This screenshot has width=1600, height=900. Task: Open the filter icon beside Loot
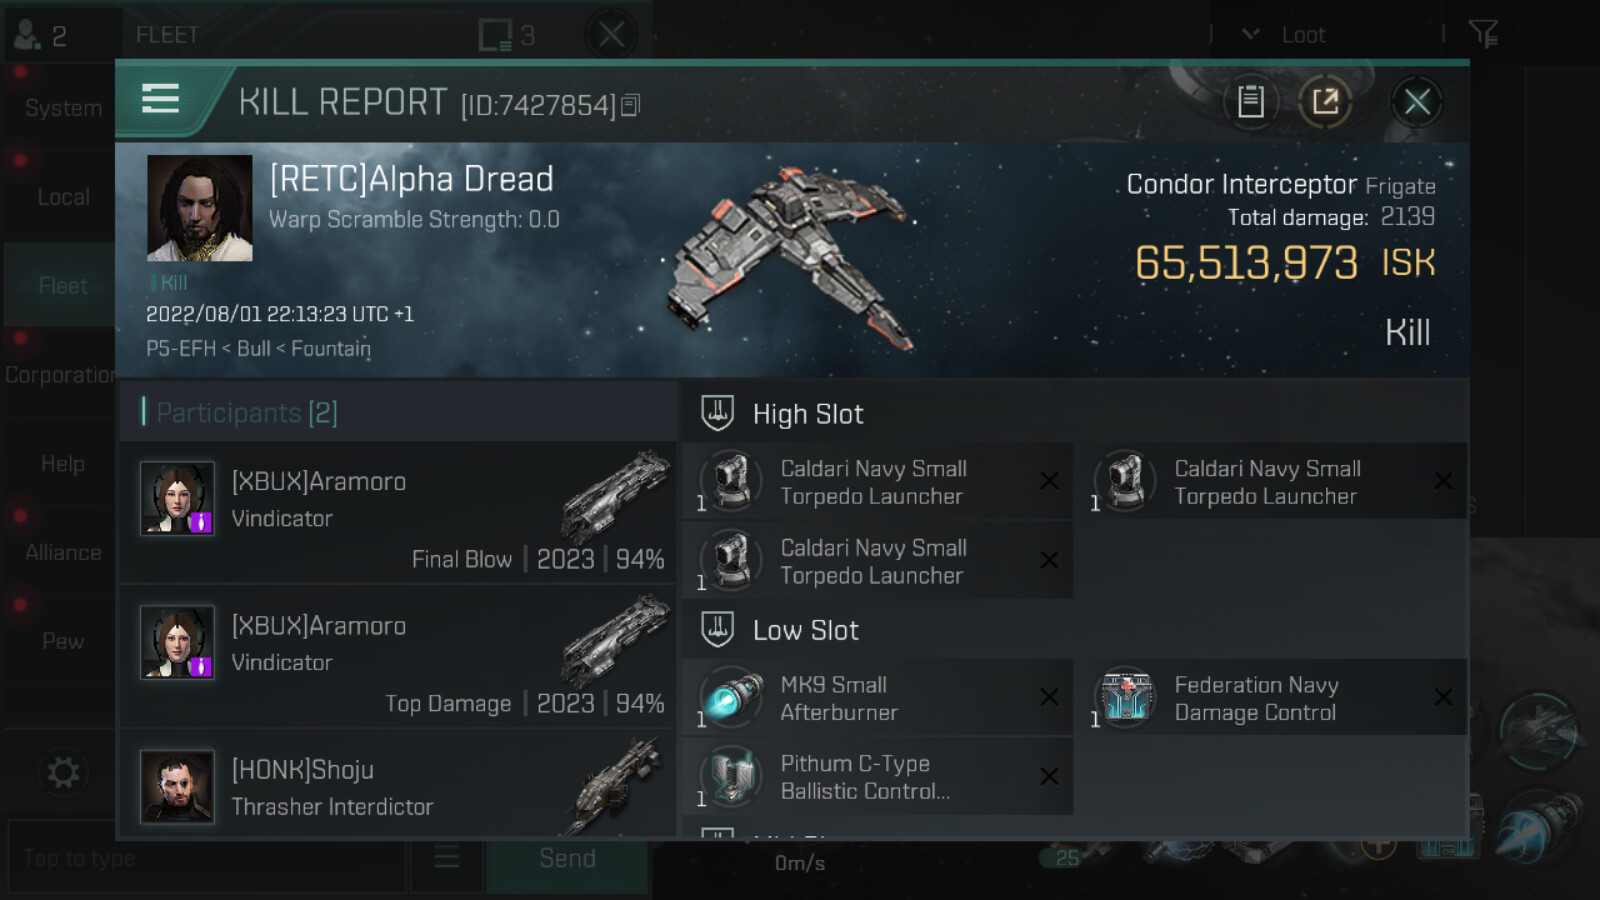point(1483,35)
